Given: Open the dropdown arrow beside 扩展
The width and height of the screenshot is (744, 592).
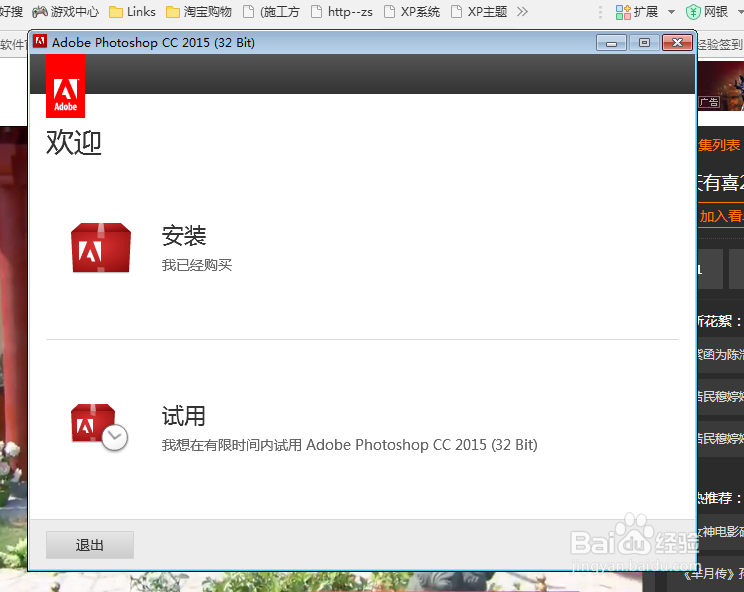Looking at the screenshot, I should point(671,12).
